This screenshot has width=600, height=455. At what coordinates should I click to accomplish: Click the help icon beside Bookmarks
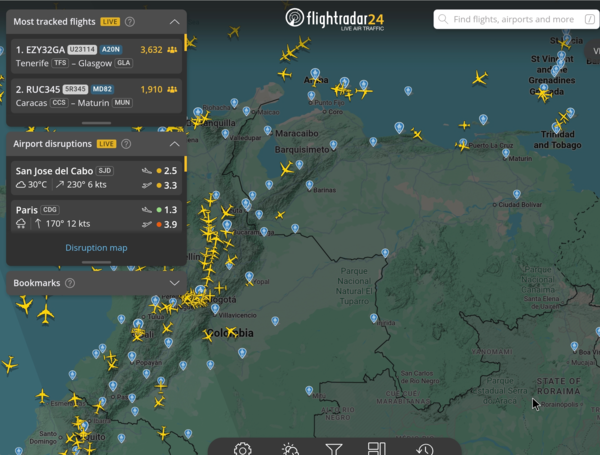(70, 283)
